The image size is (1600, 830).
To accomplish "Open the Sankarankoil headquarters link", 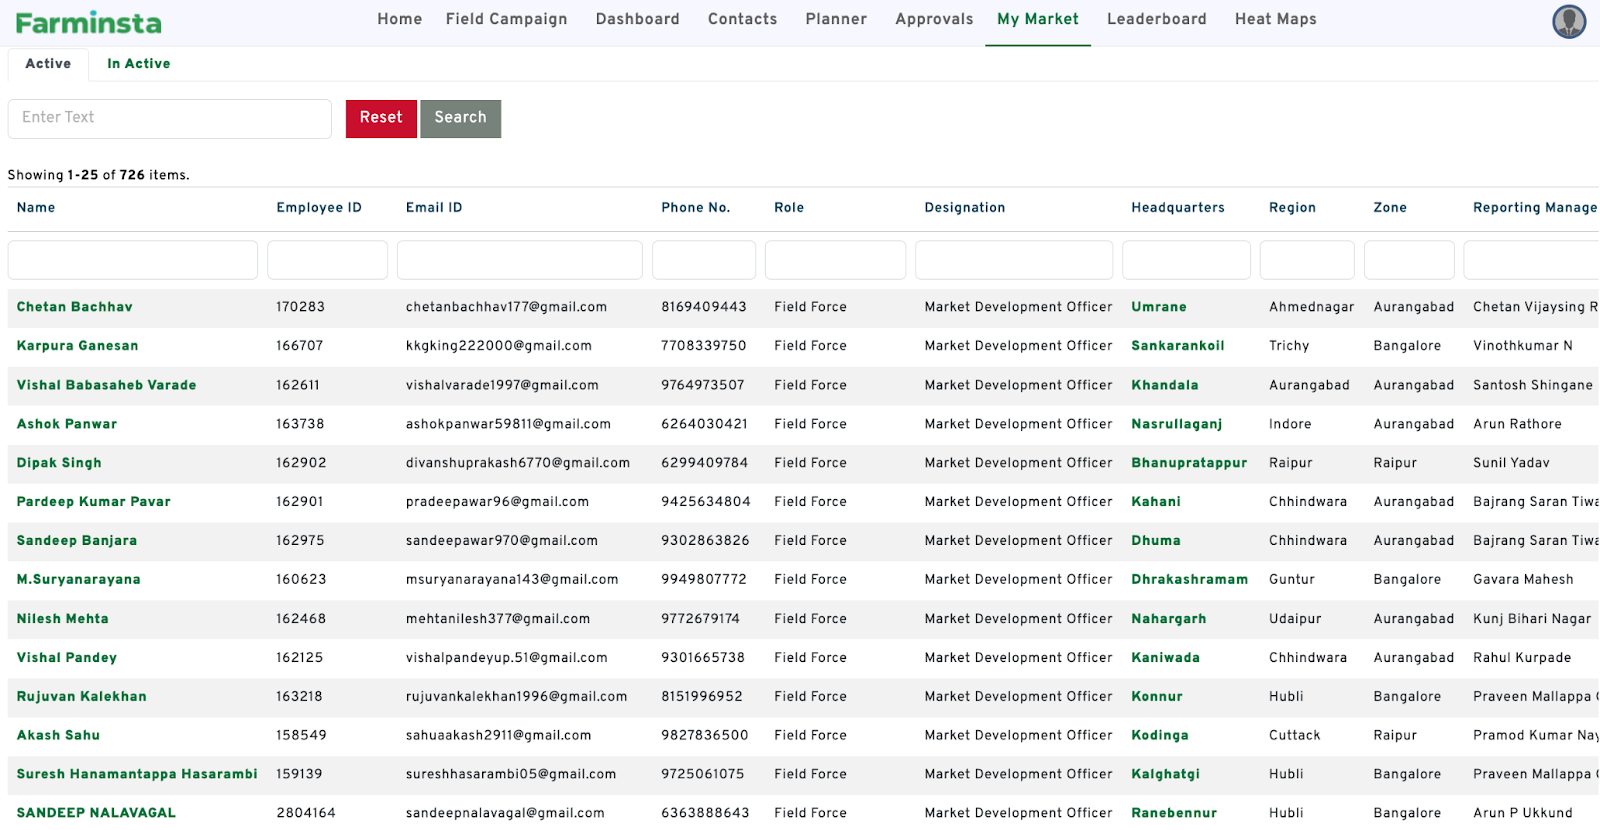I will pyautogui.click(x=1177, y=346).
